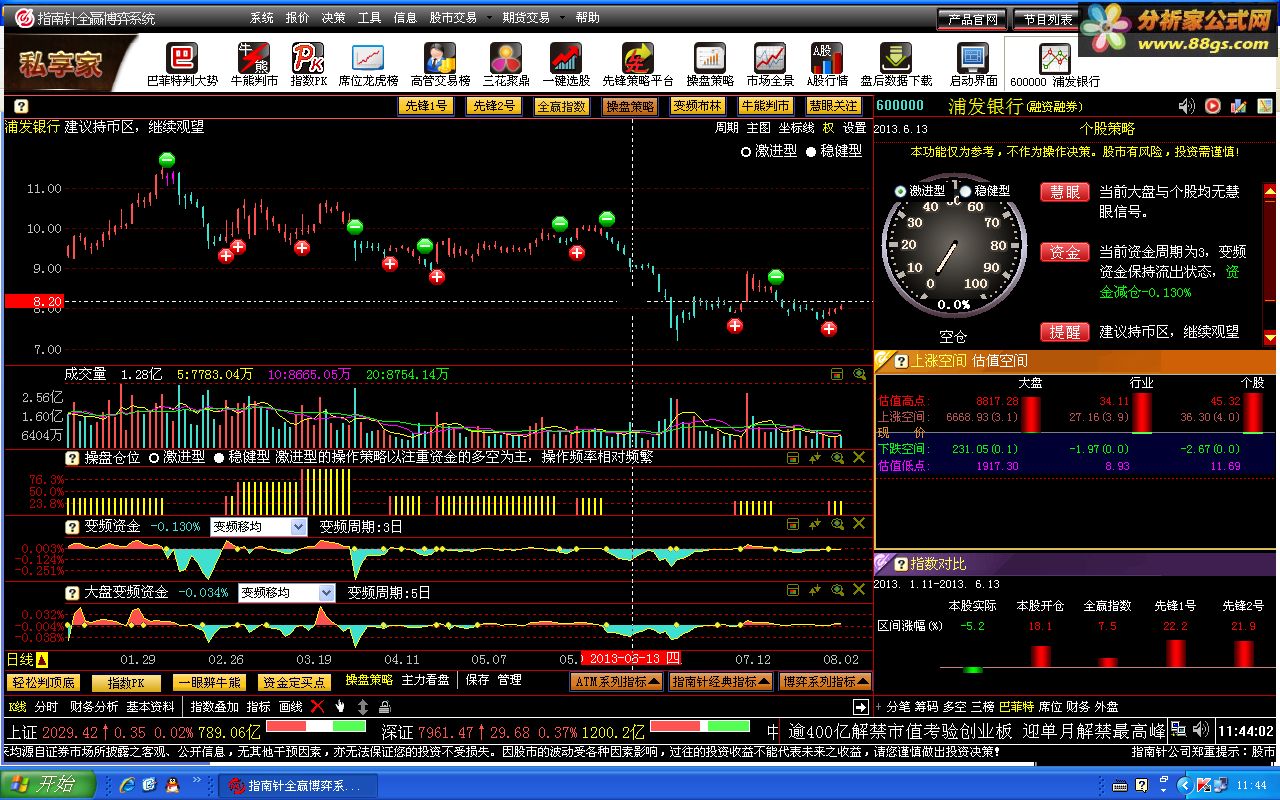Click the 估值空间 tab label
Screen dimensions: 1280x800
click(x=1000, y=361)
